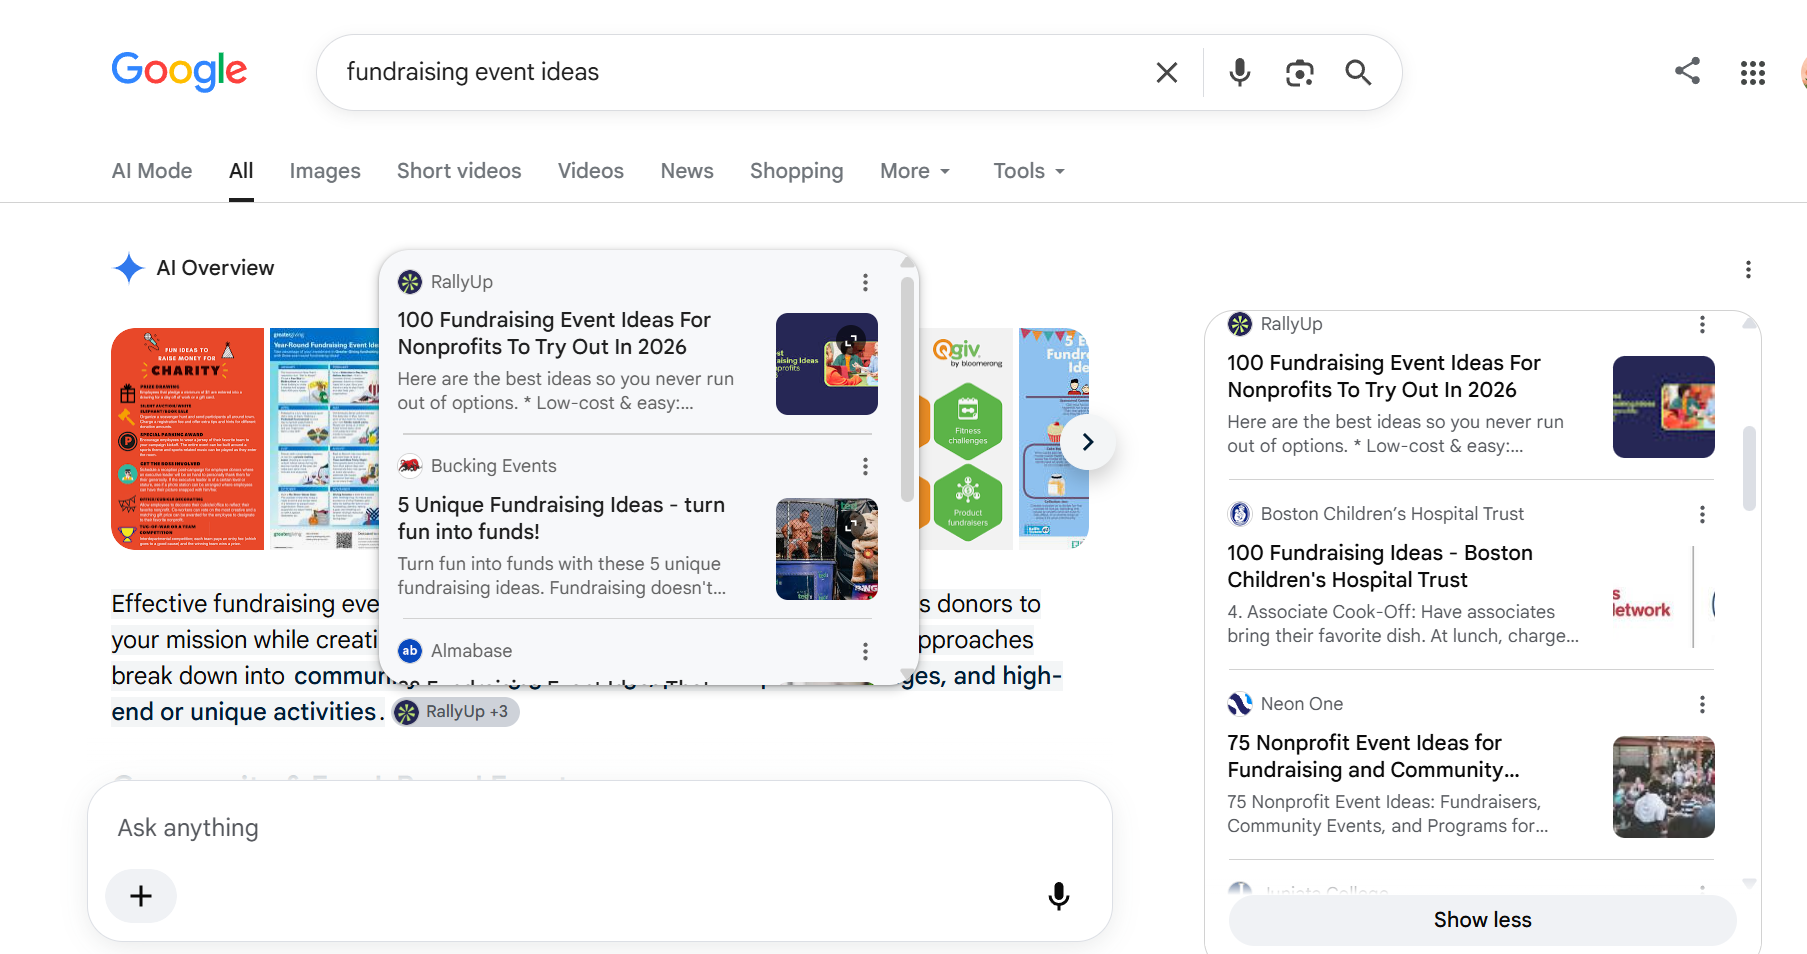
Task: Click Boston Children's Hospital Trust favicon
Action: point(1240,514)
